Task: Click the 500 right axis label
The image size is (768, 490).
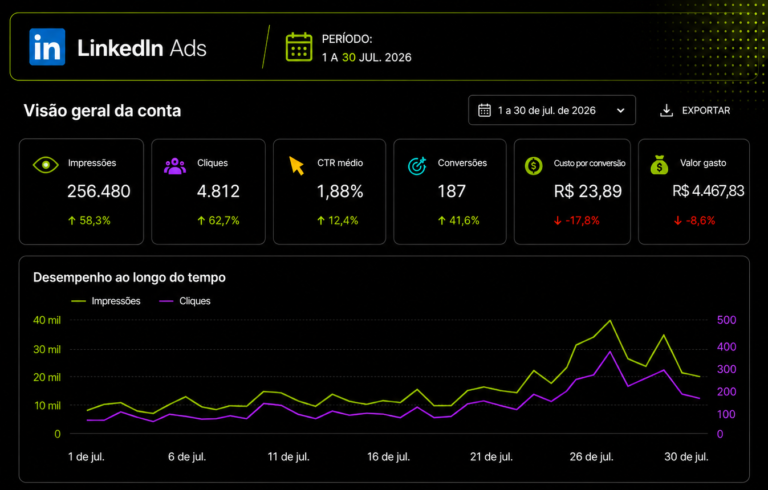Action: pyautogui.click(x=726, y=320)
